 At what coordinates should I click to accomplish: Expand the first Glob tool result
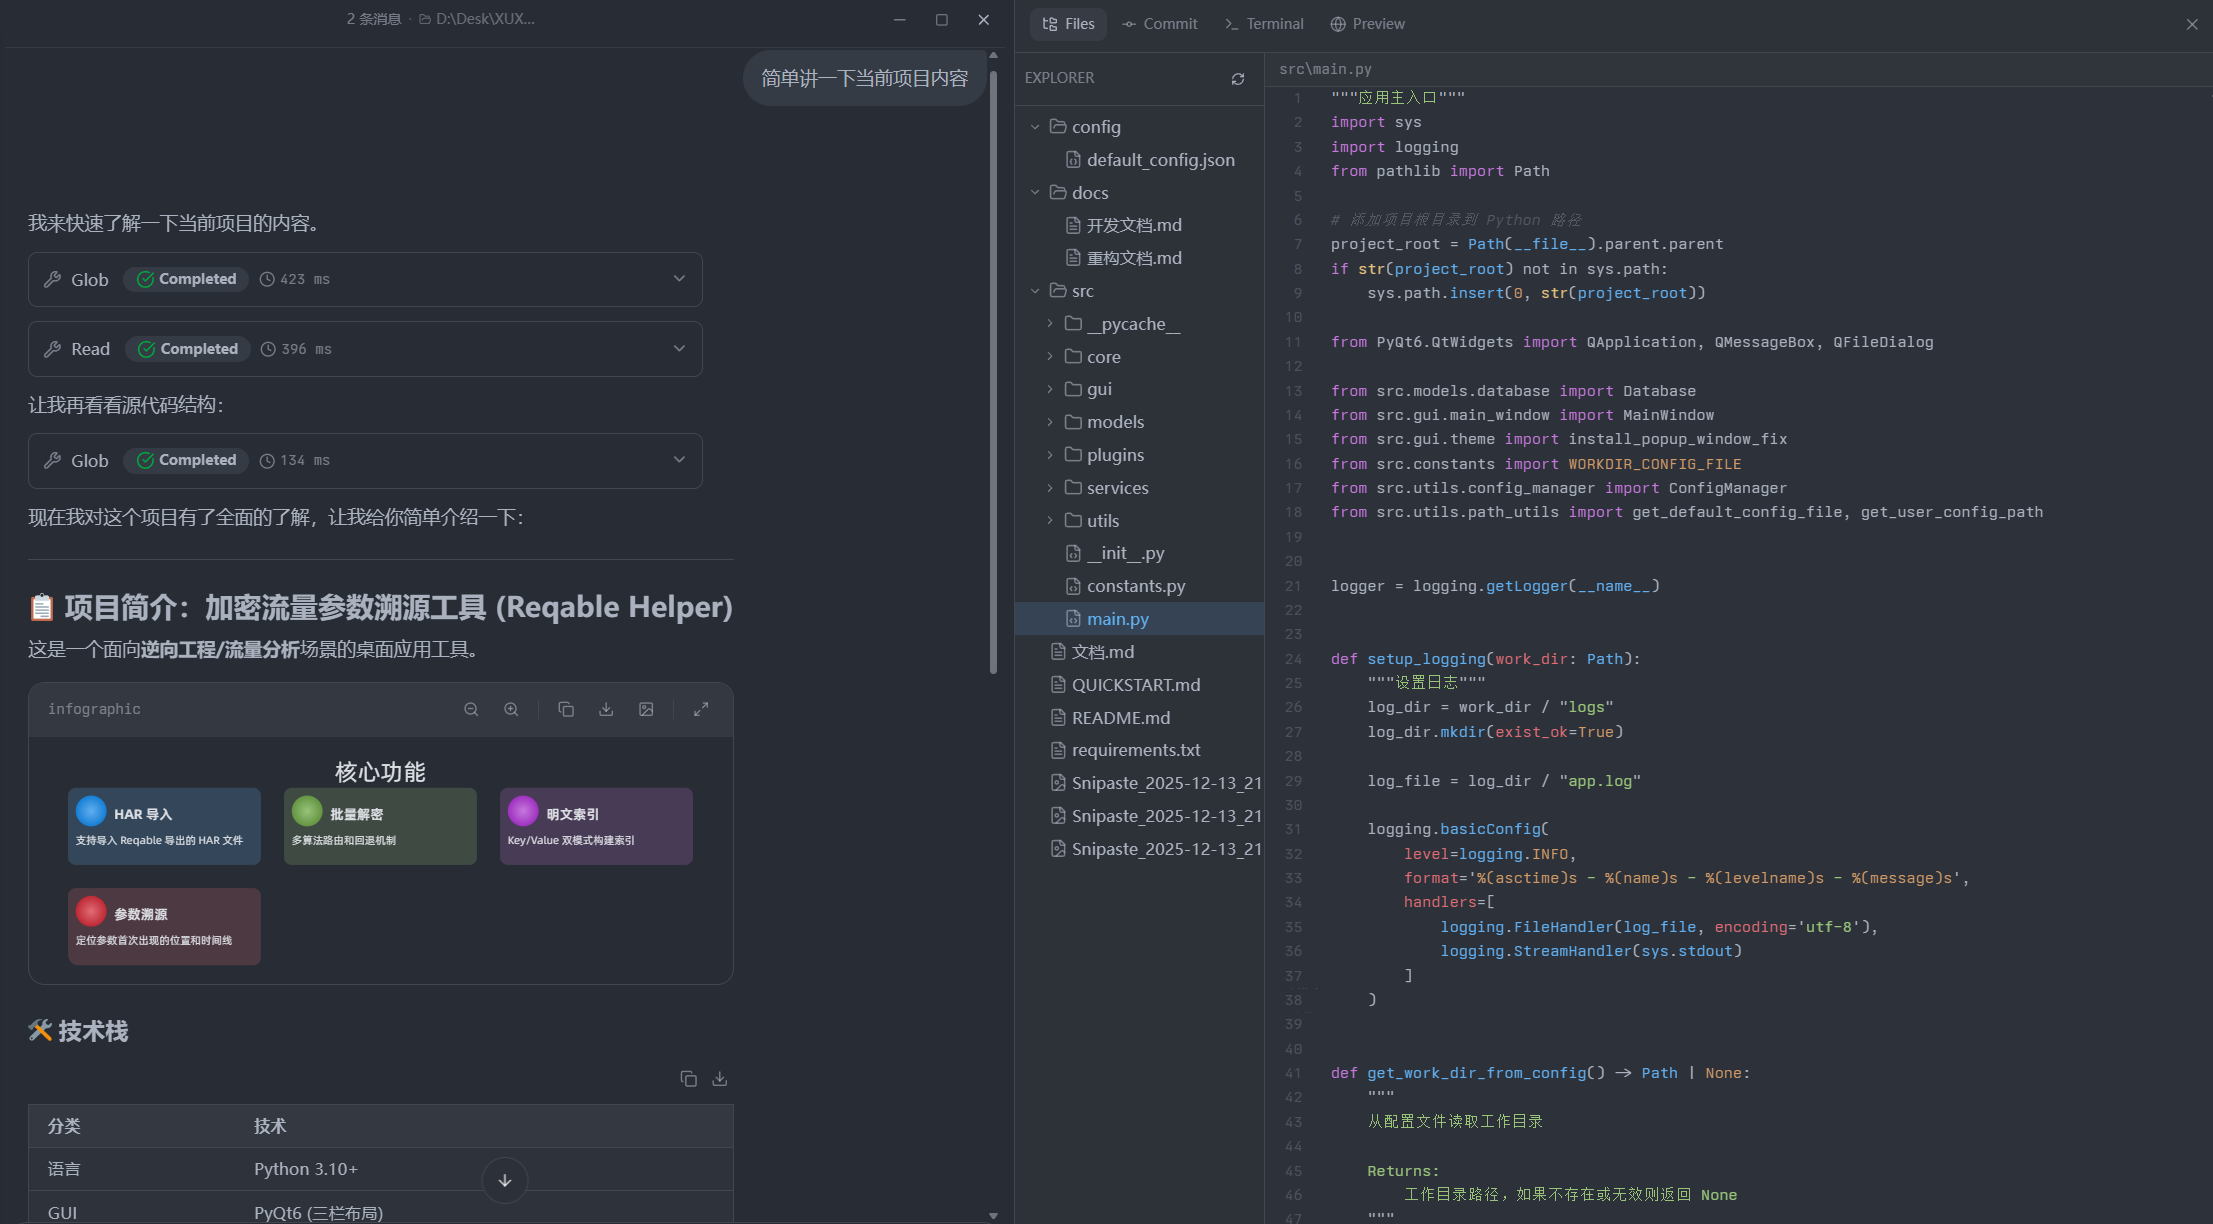pyautogui.click(x=679, y=279)
